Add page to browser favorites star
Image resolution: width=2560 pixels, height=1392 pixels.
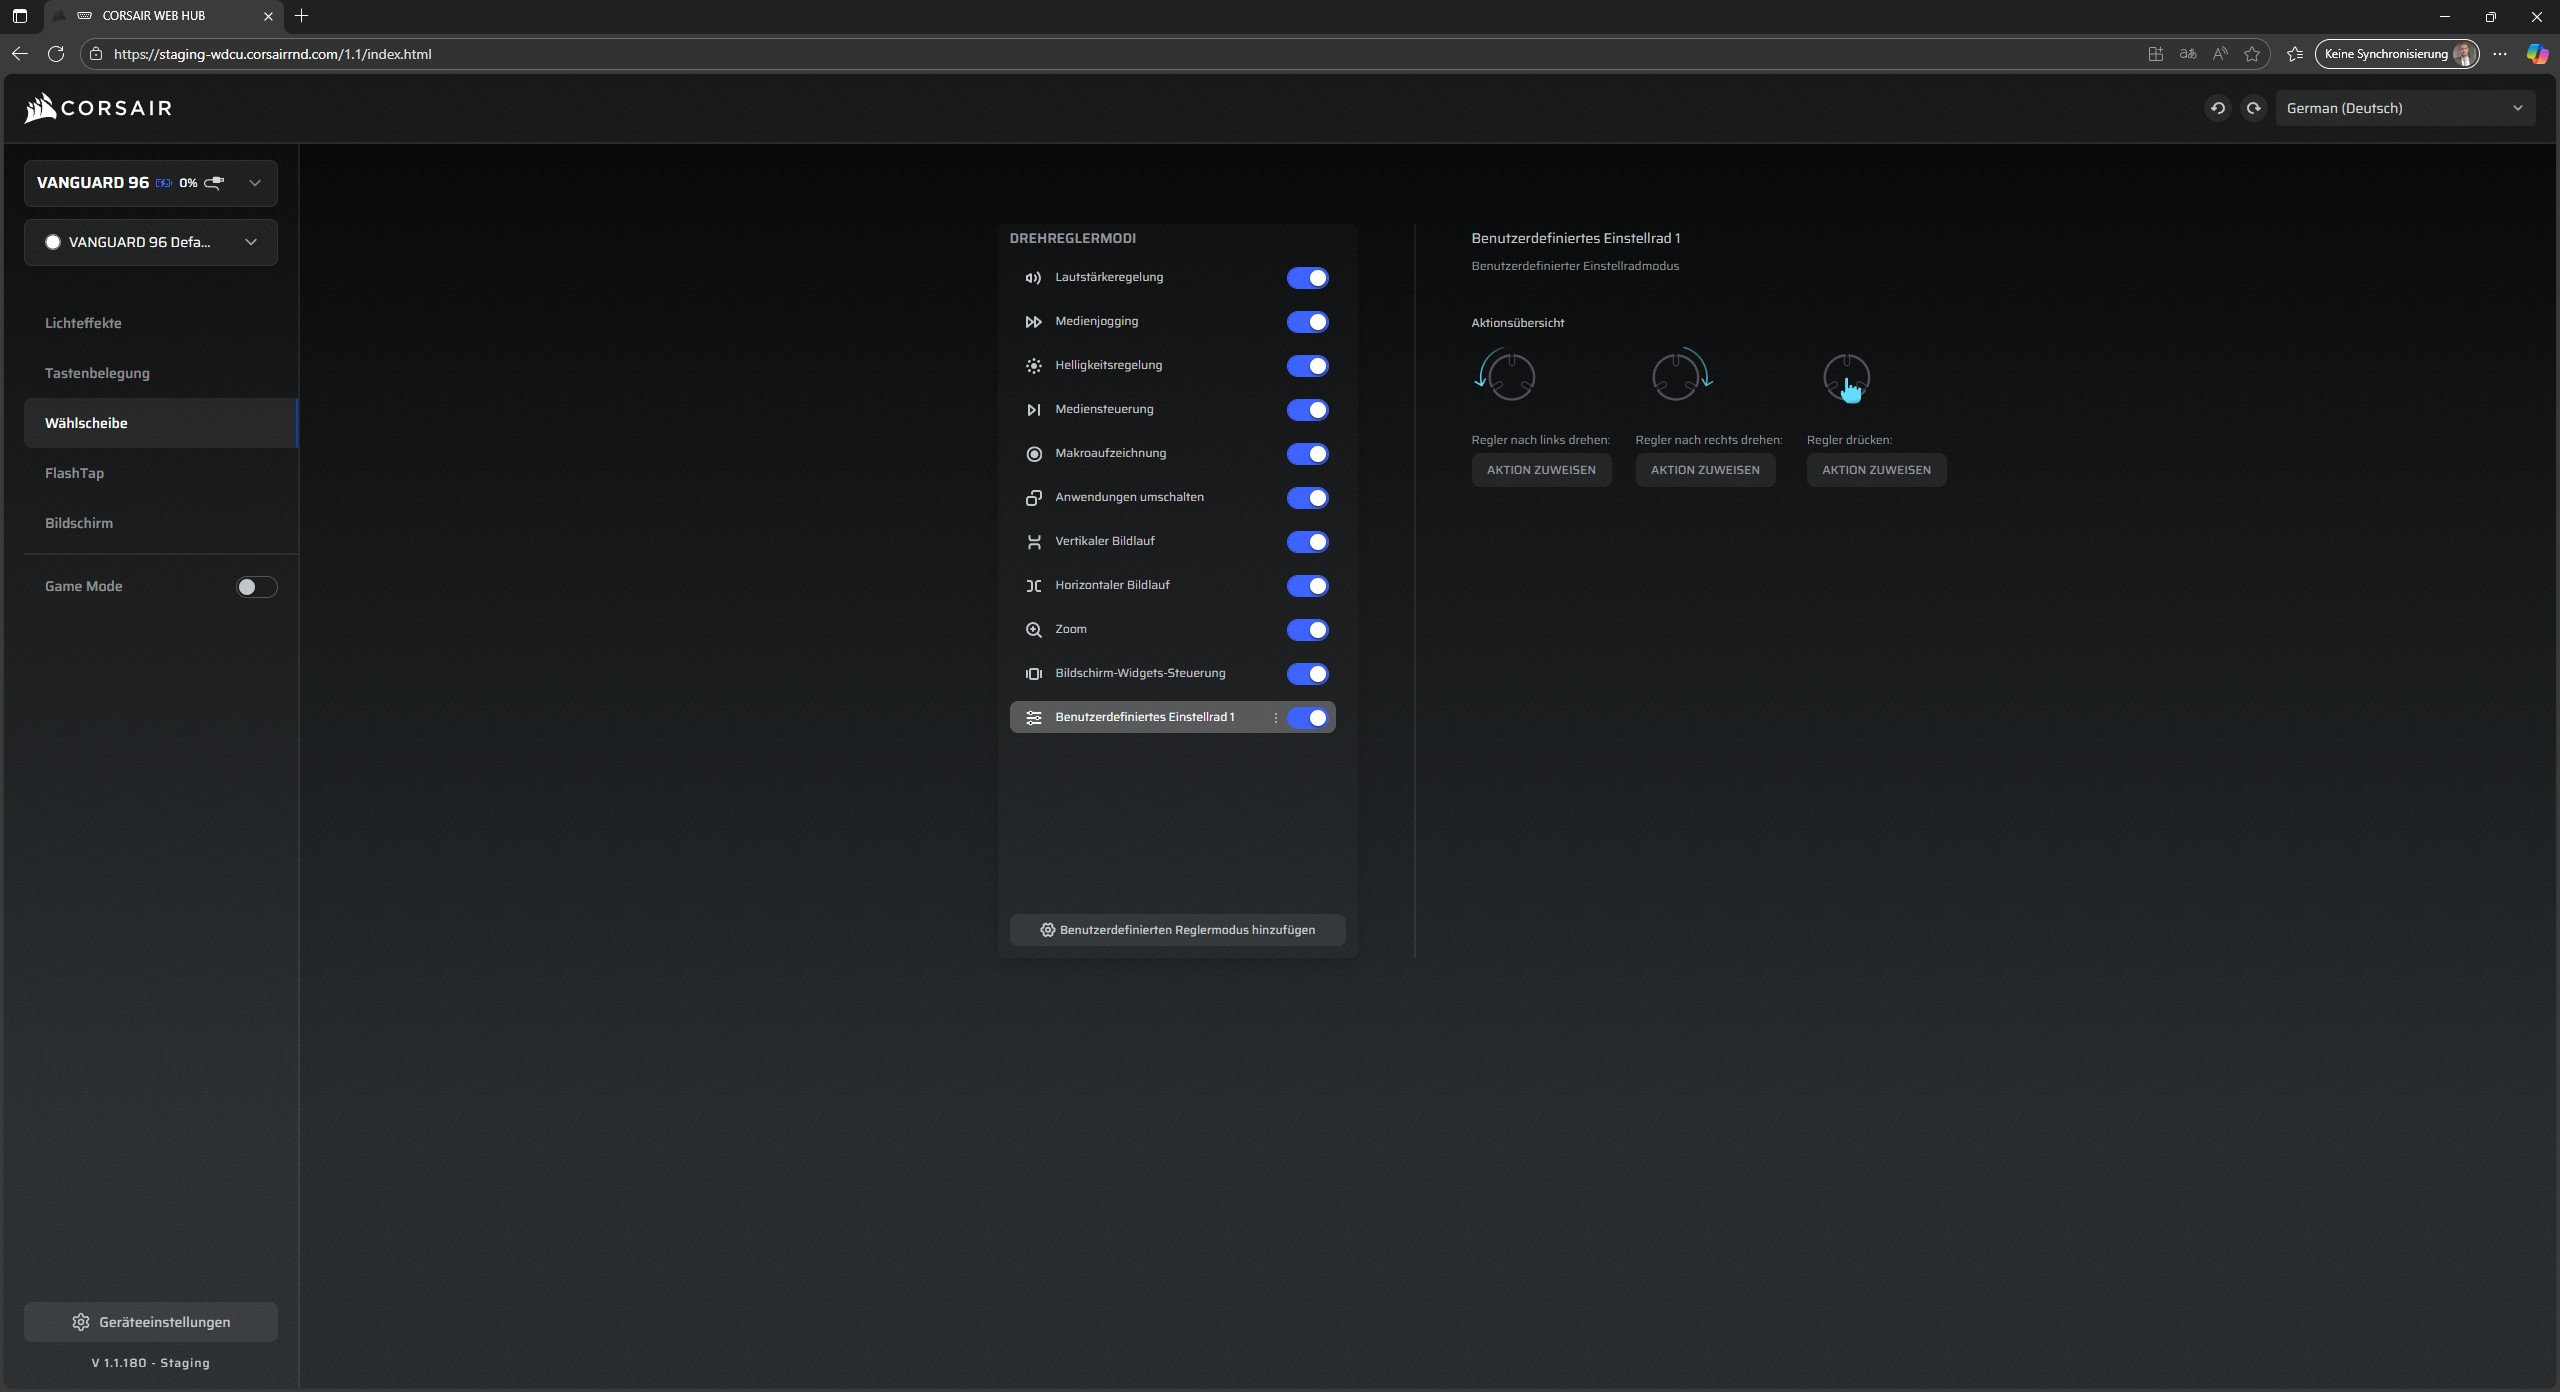tap(2252, 54)
